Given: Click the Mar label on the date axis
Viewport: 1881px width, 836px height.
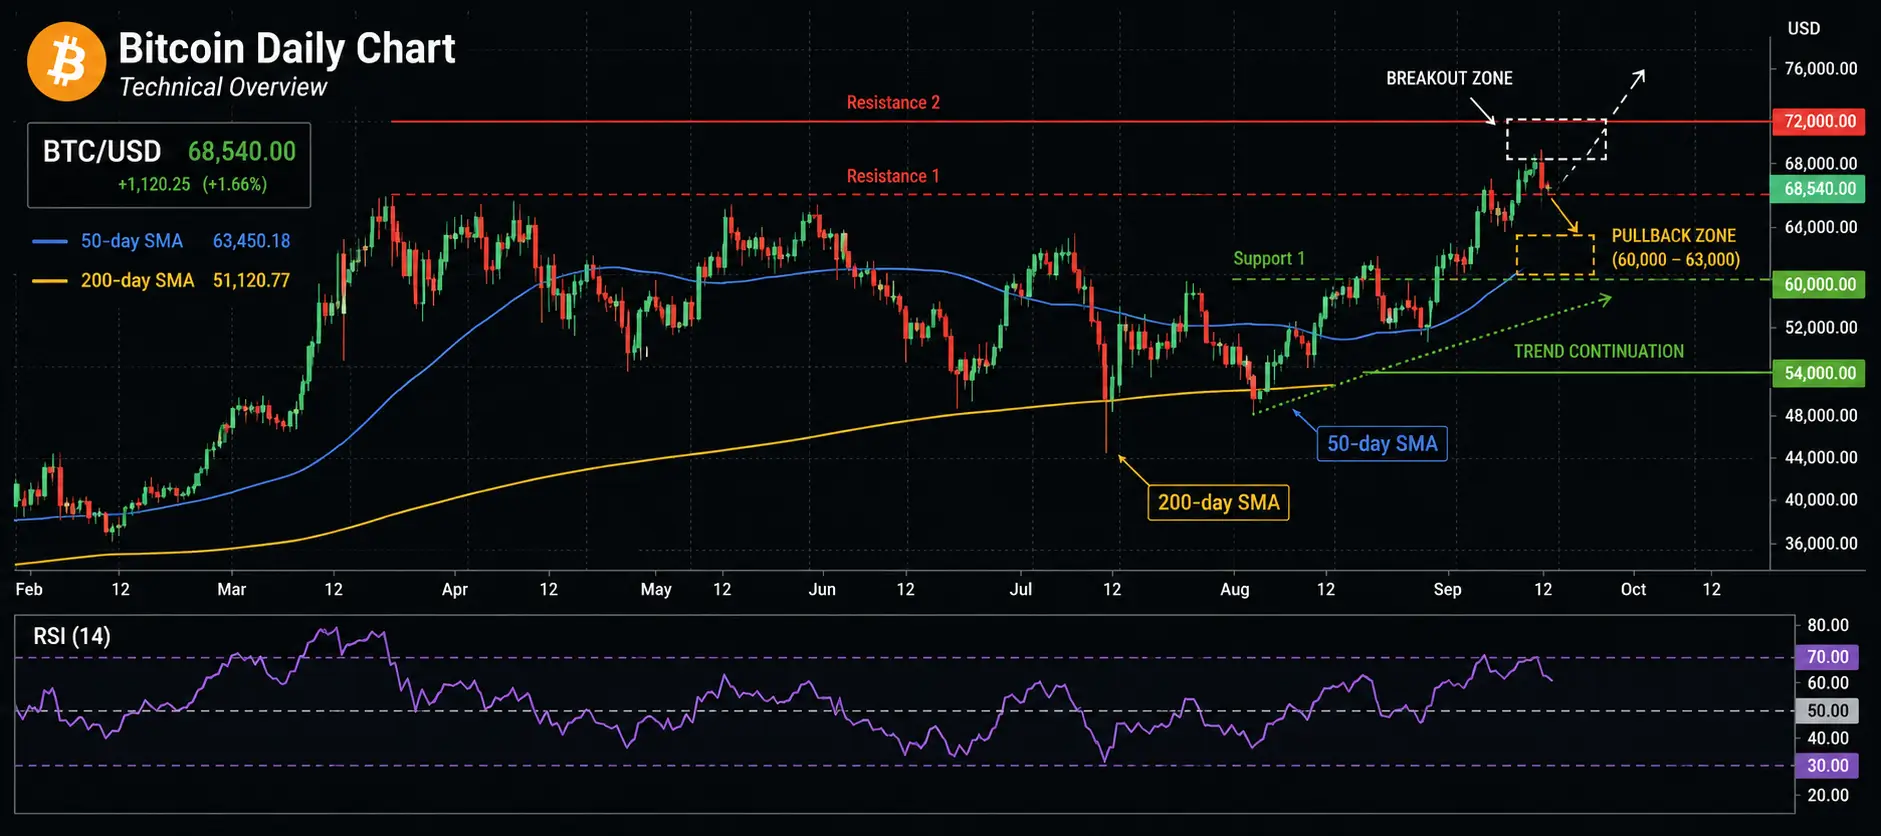Looking at the screenshot, I should click(x=232, y=589).
